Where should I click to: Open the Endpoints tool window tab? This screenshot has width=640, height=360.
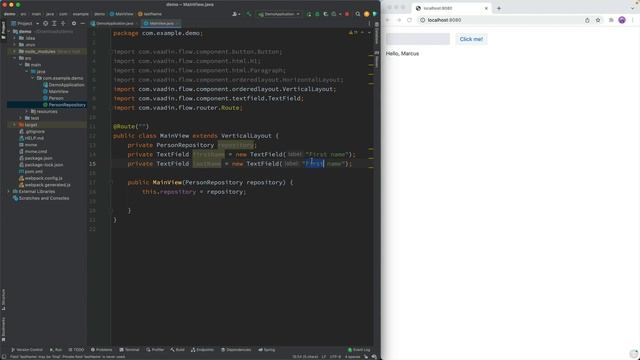202,350
